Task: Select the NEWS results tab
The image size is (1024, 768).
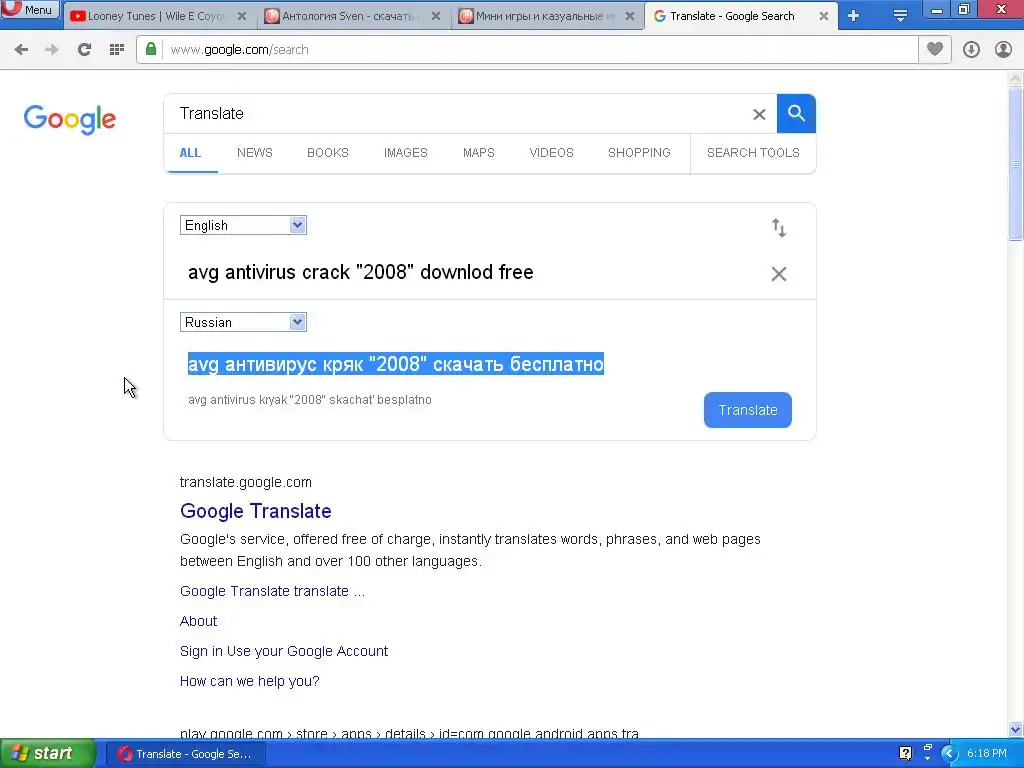Action: [x=255, y=153]
